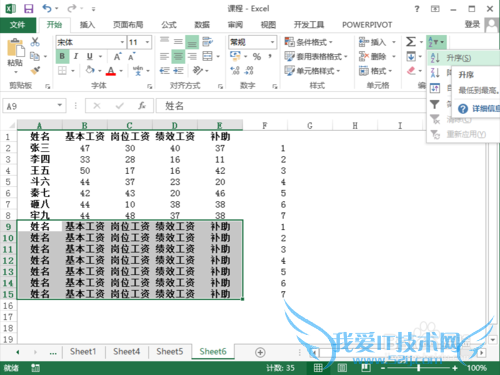Toggle bottom align button
This screenshot has height=375, width=500.
[192, 42]
